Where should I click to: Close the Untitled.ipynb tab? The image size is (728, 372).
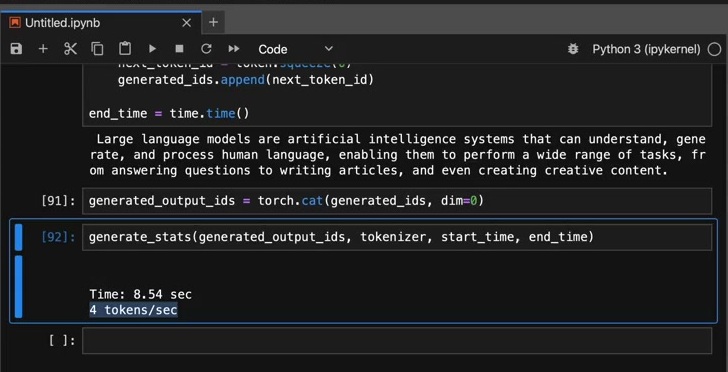click(x=187, y=23)
